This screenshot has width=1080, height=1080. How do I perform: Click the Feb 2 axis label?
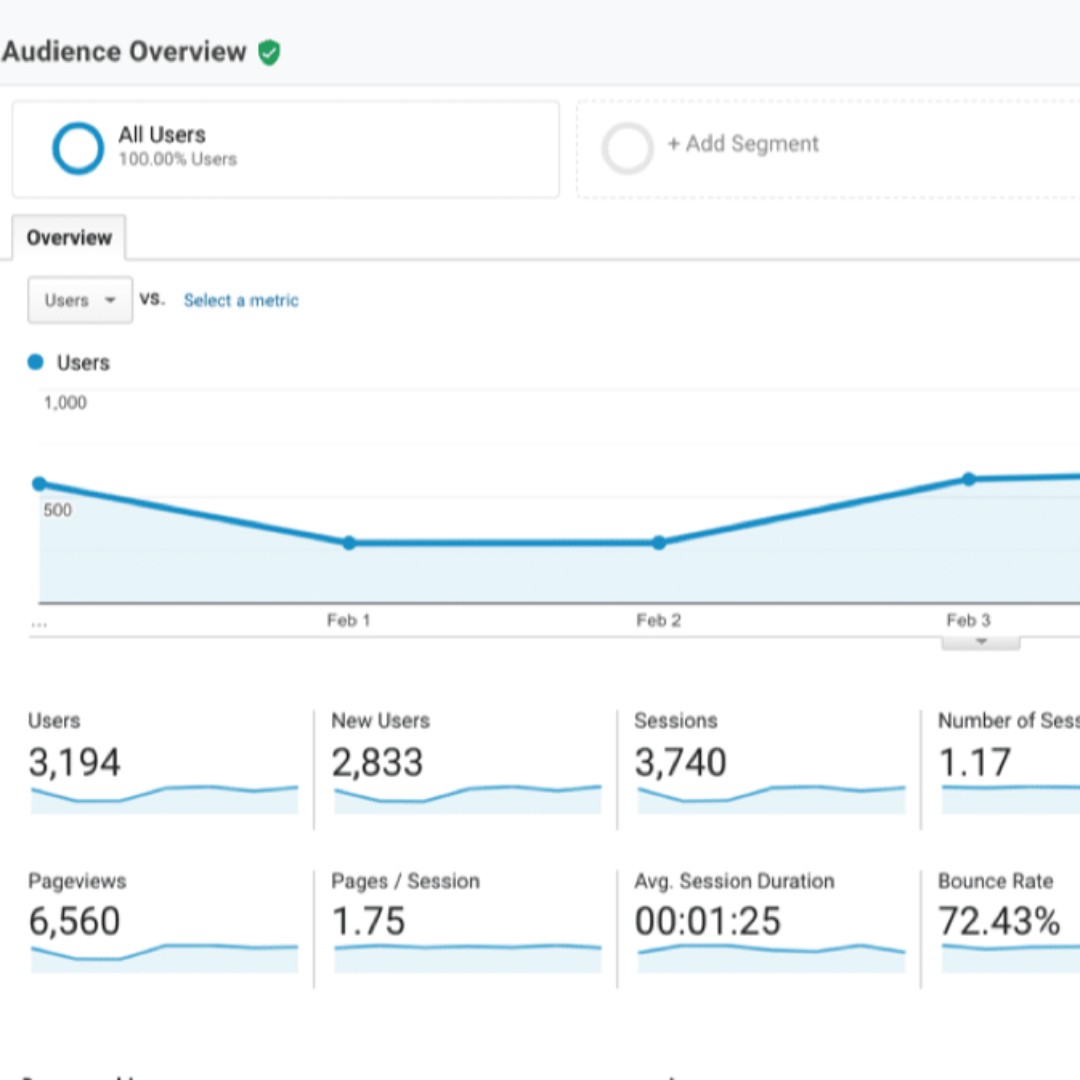[x=658, y=621]
